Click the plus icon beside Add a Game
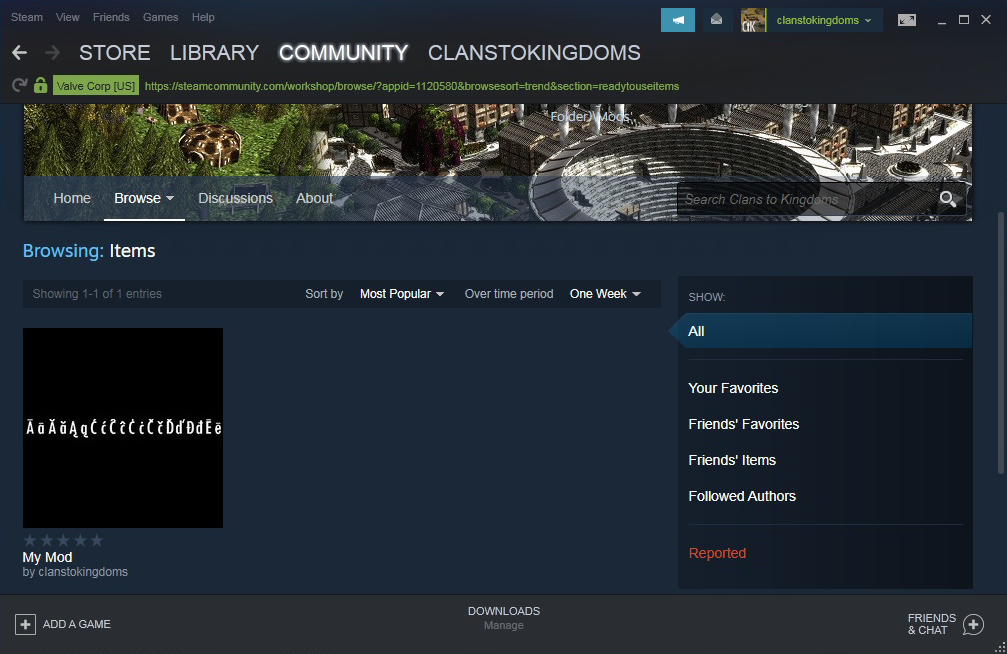The height and width of the screenshot is (654, 1007). tap(25, 624)
